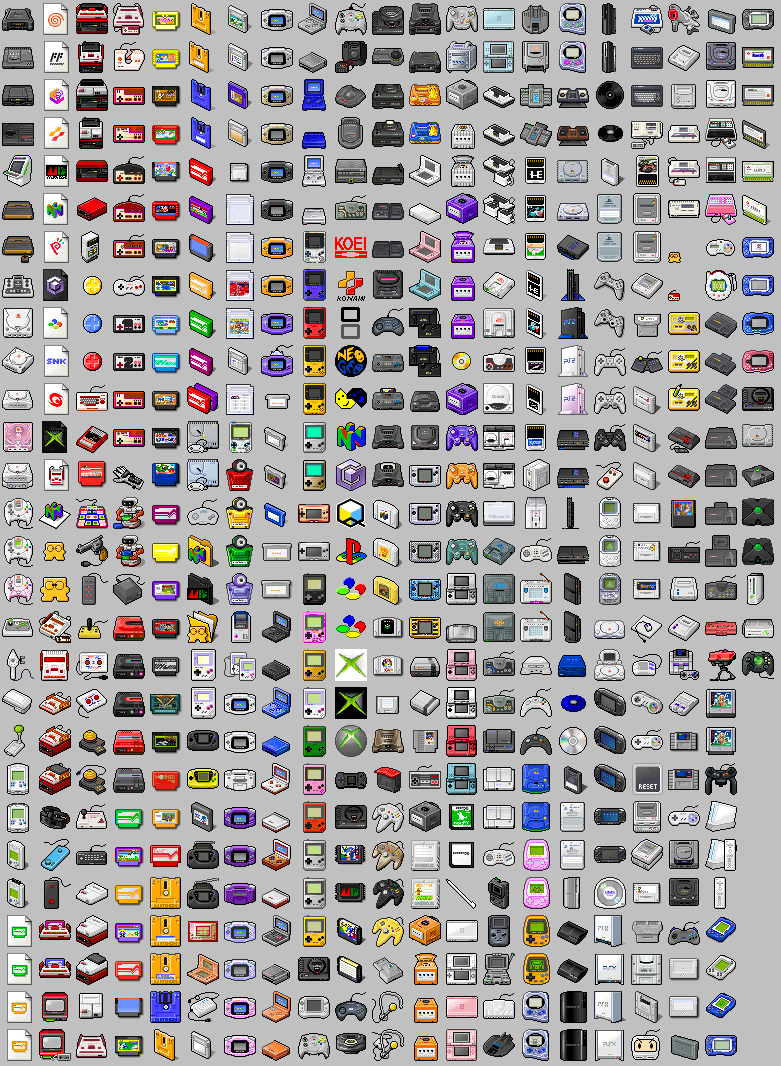
Task: Pick the revolver light gun icon
Action: click(x=95, y=549)
